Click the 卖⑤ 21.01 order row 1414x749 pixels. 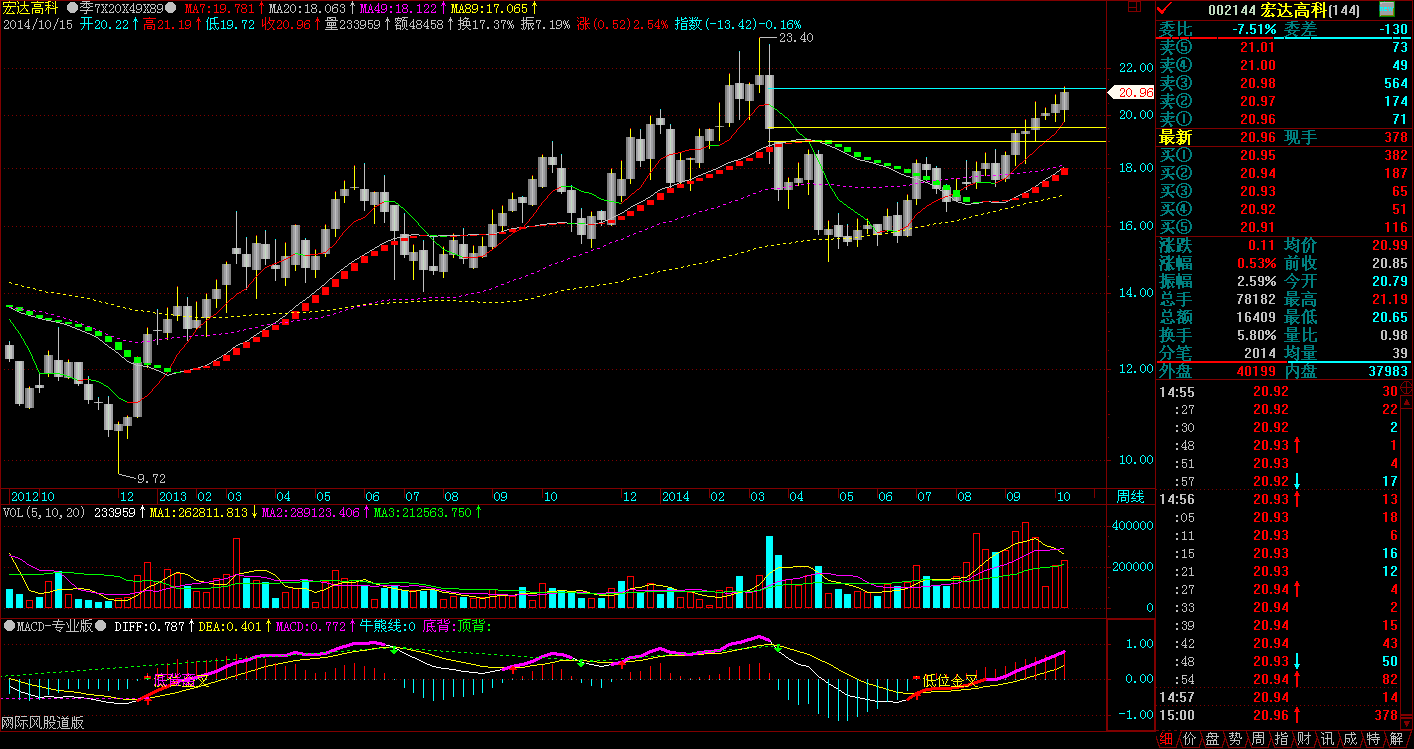(x=1284, y=48)
